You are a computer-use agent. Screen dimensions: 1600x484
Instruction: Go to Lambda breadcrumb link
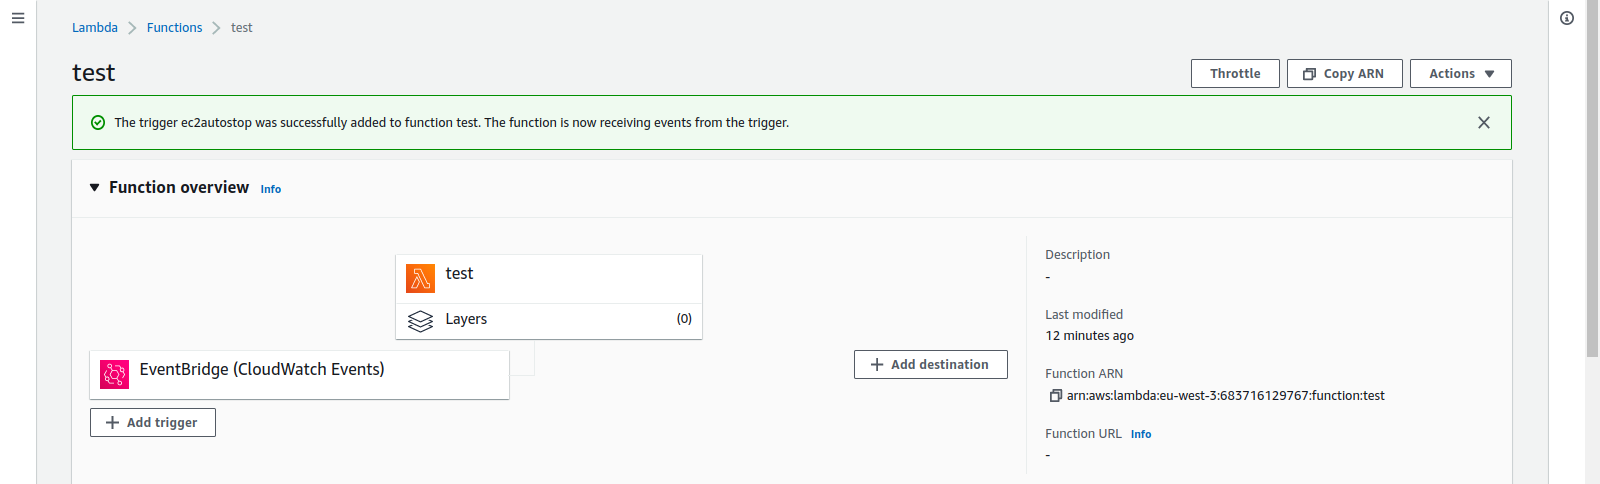95,28
